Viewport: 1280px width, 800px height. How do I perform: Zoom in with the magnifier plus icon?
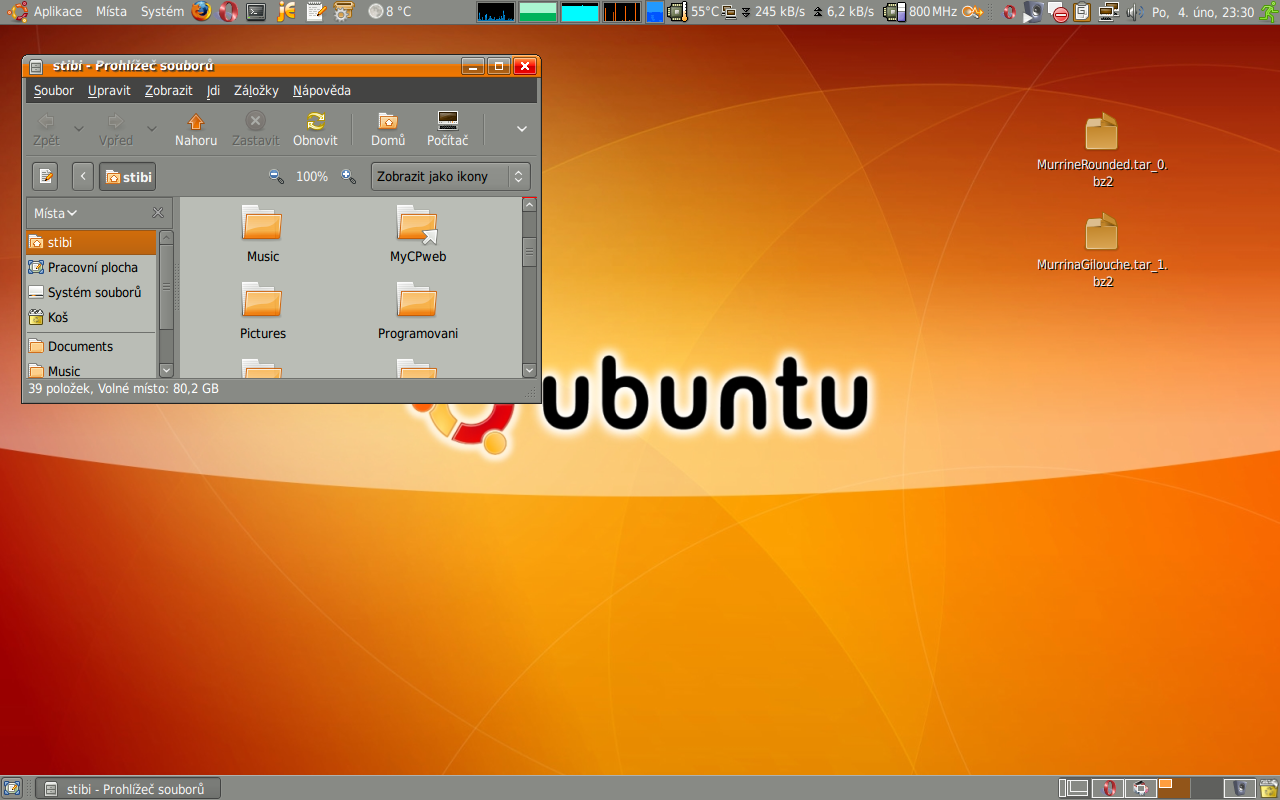(348, 176)
